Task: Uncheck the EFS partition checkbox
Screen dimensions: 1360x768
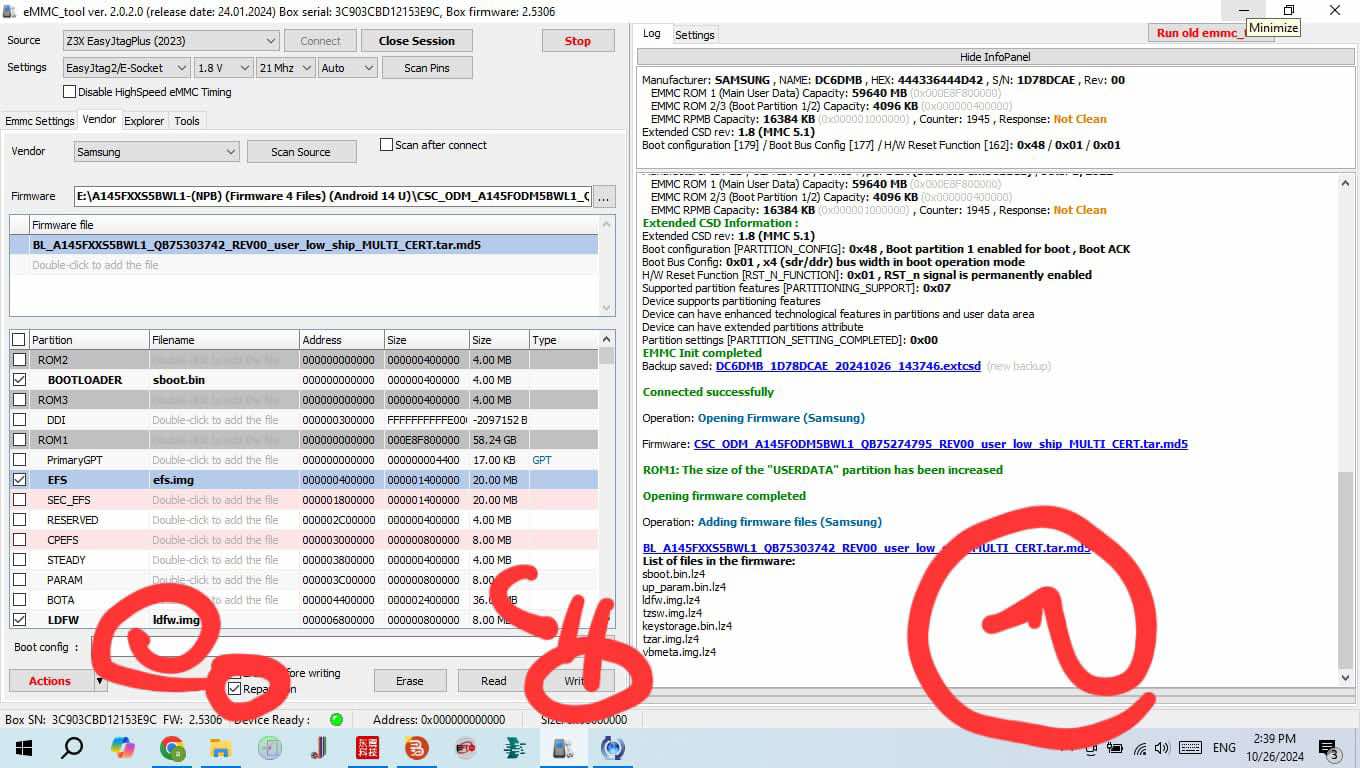Action: 19,480
